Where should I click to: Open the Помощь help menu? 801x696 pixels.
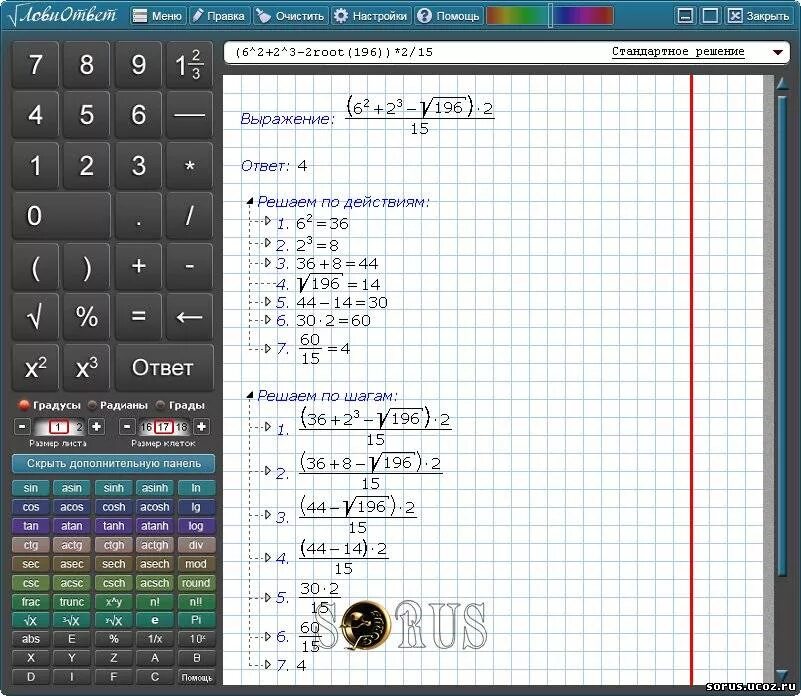(x=448, y=16)
